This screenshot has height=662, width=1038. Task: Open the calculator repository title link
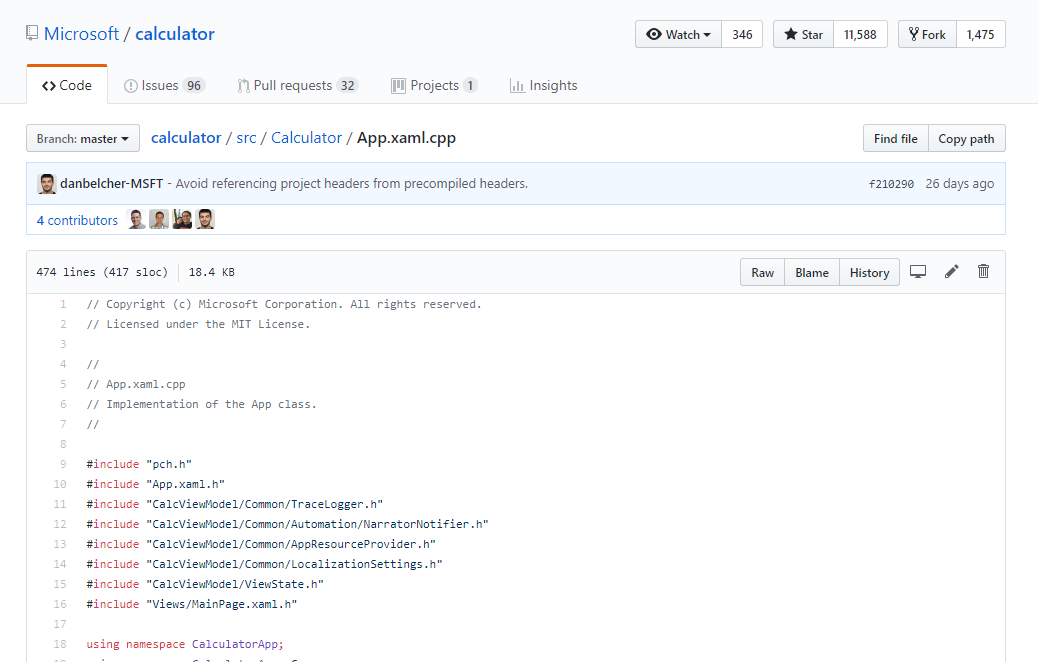[175, 34]
